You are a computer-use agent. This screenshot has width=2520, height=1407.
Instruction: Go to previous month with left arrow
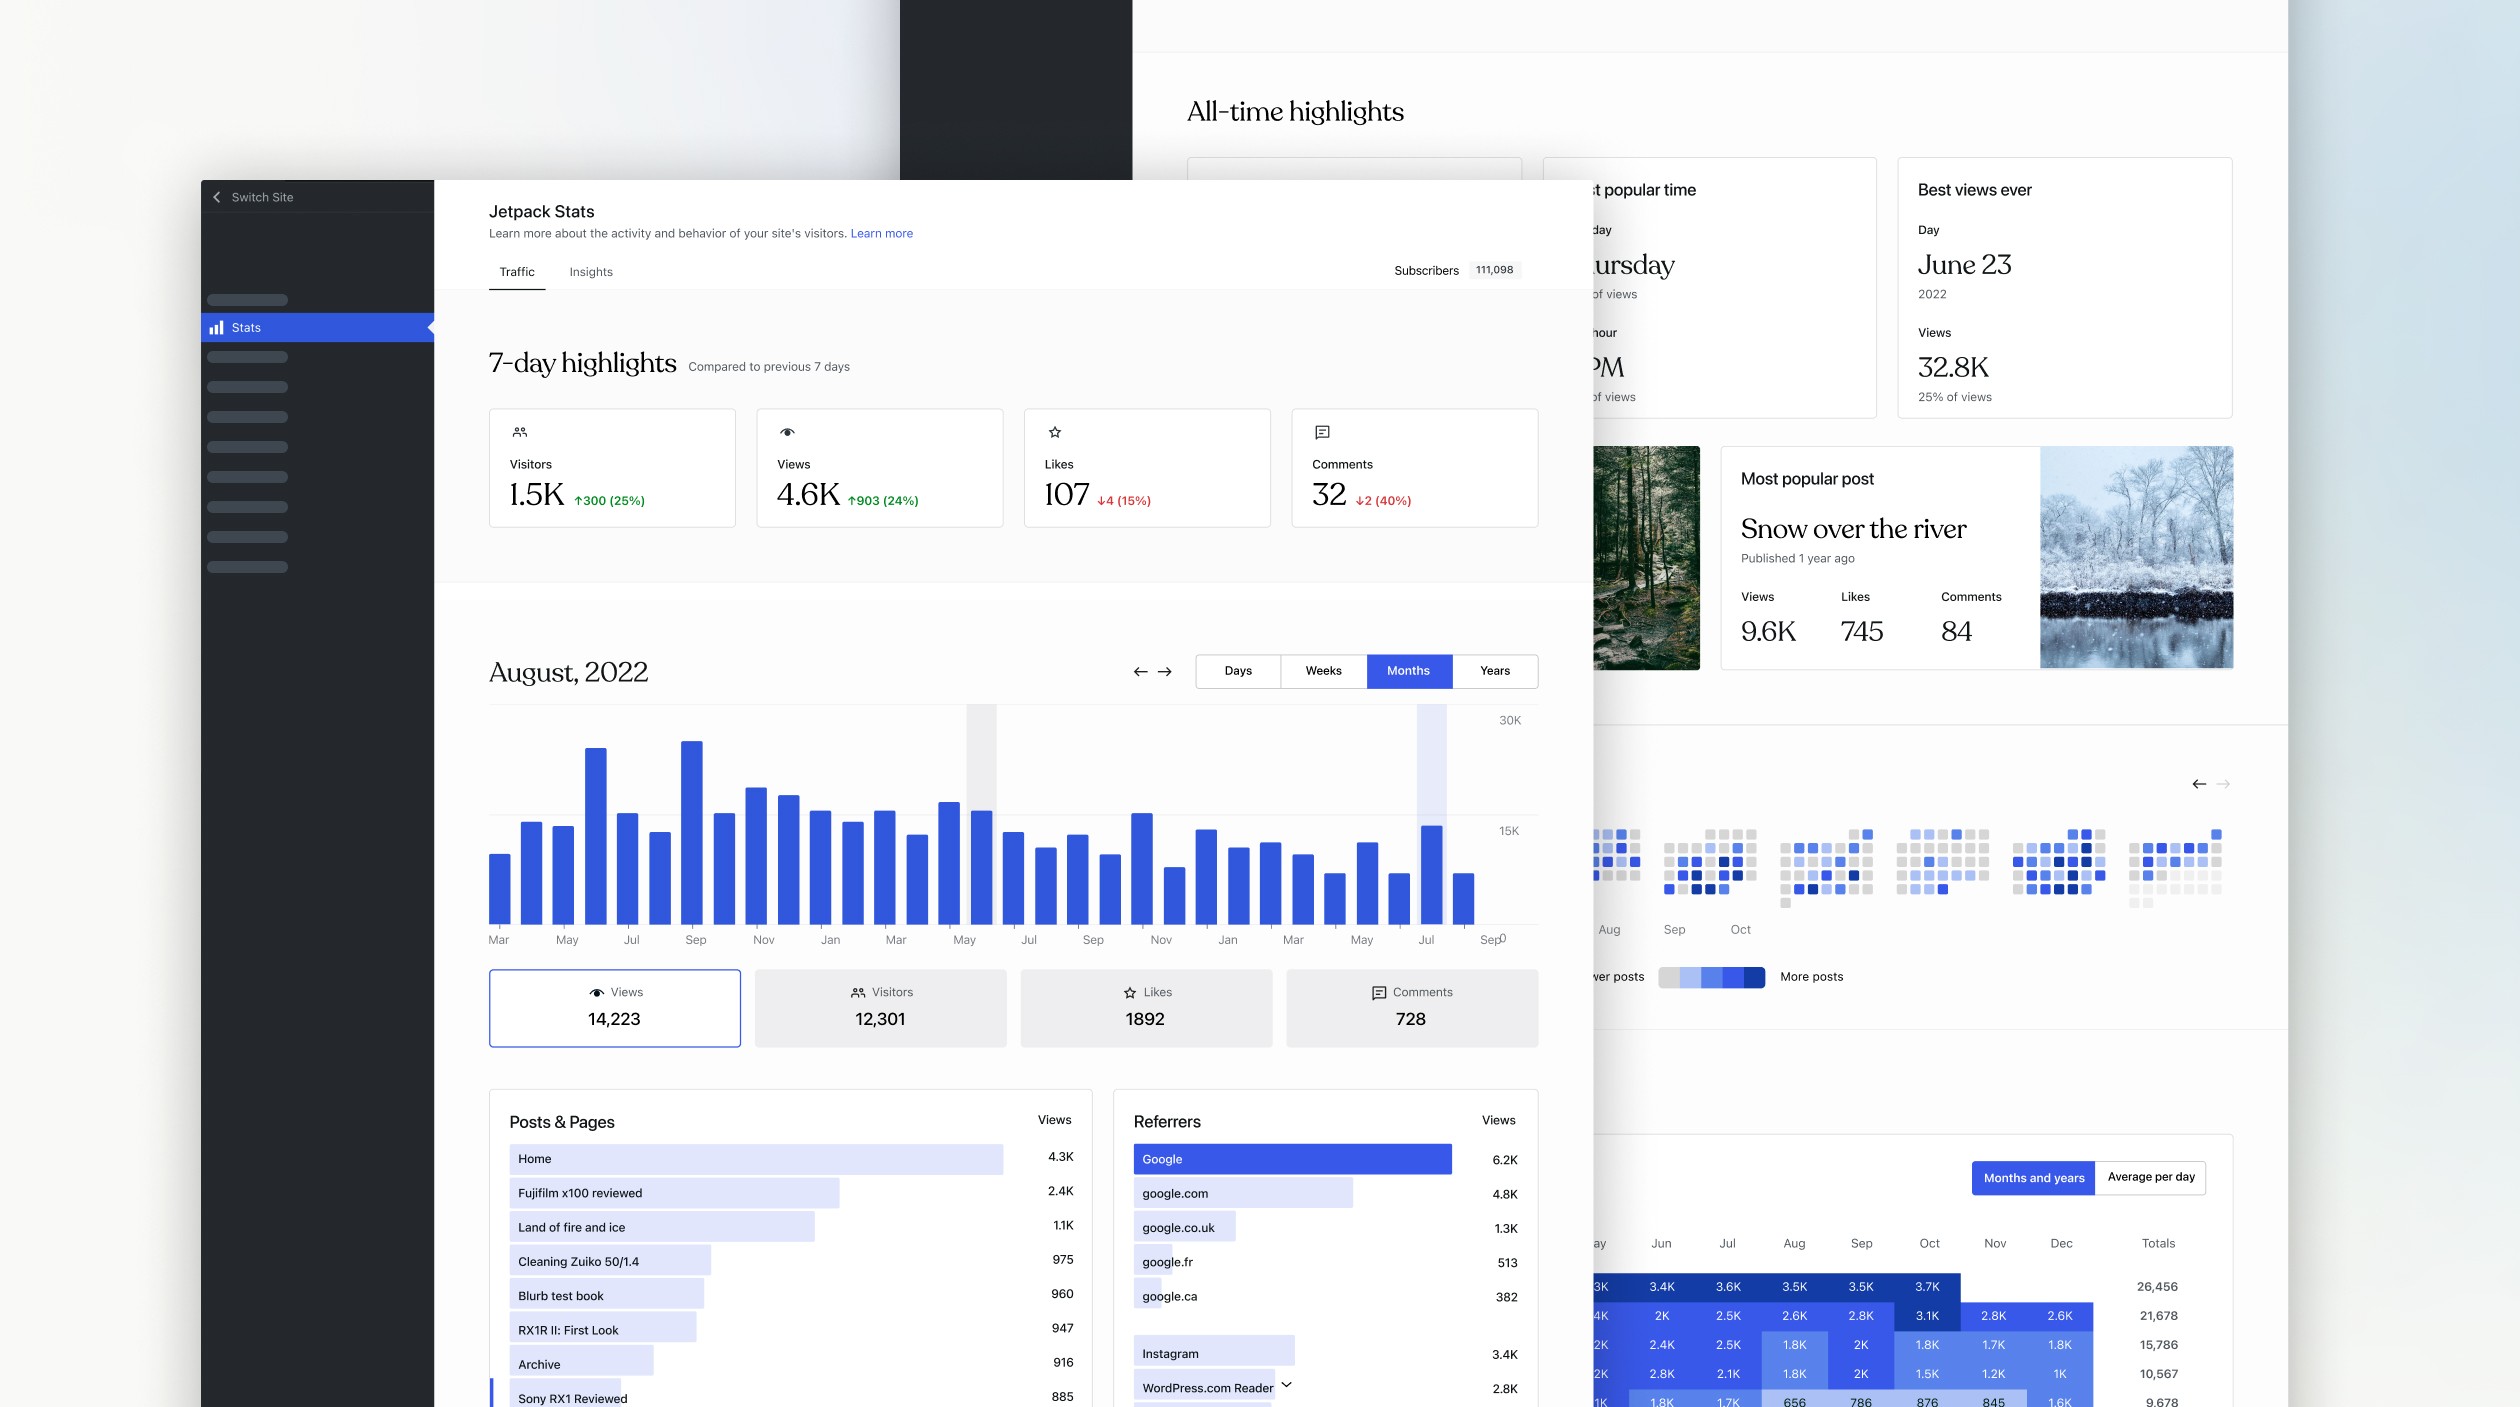[x=1140, y=672]
